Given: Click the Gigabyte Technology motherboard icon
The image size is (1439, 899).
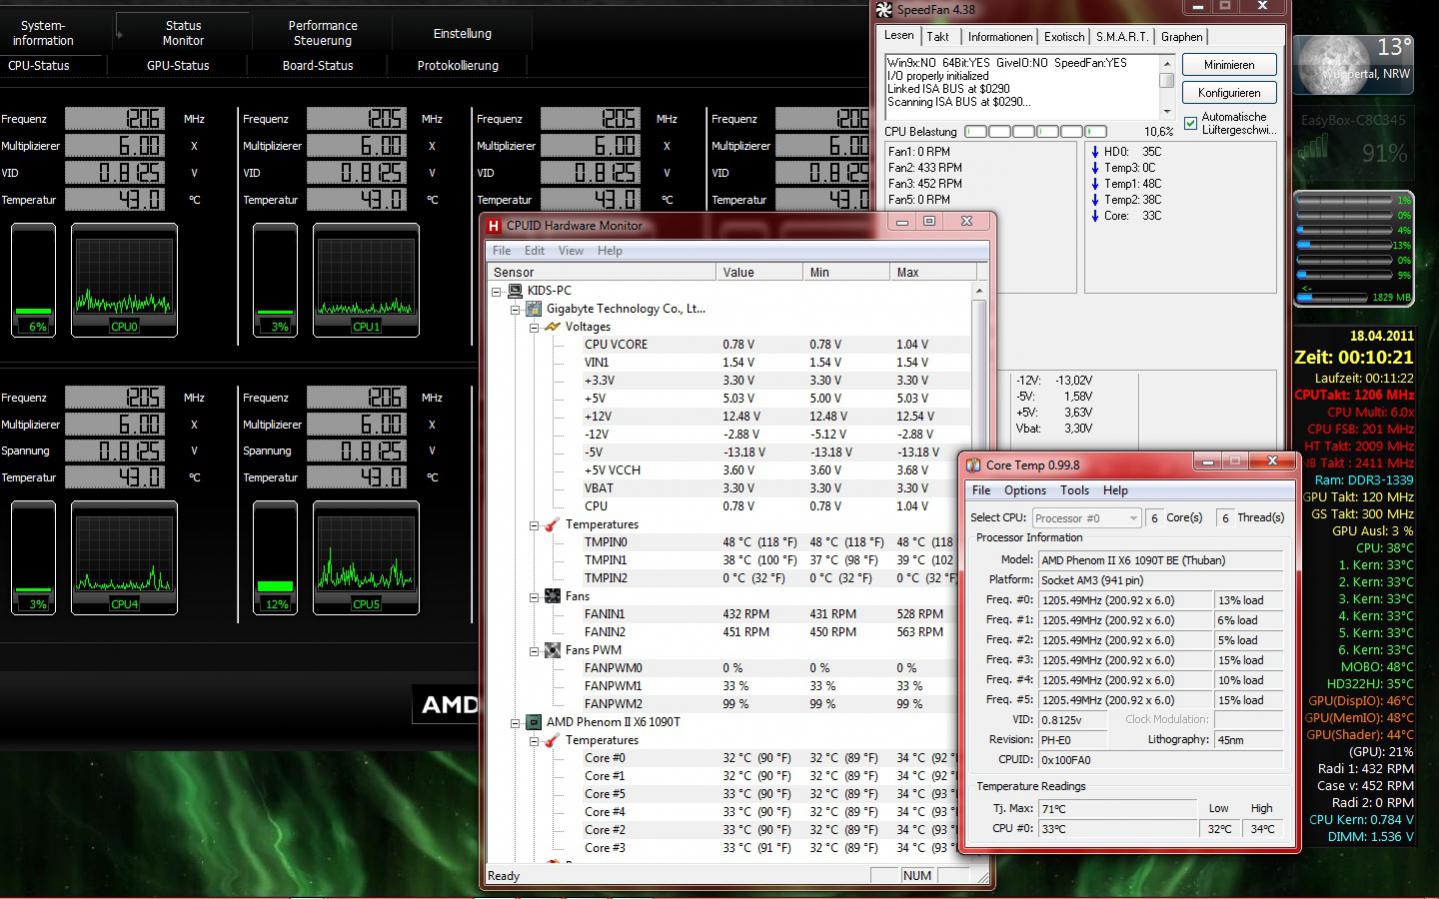Looking at the screenshot, I should click(x=534, y=309).
